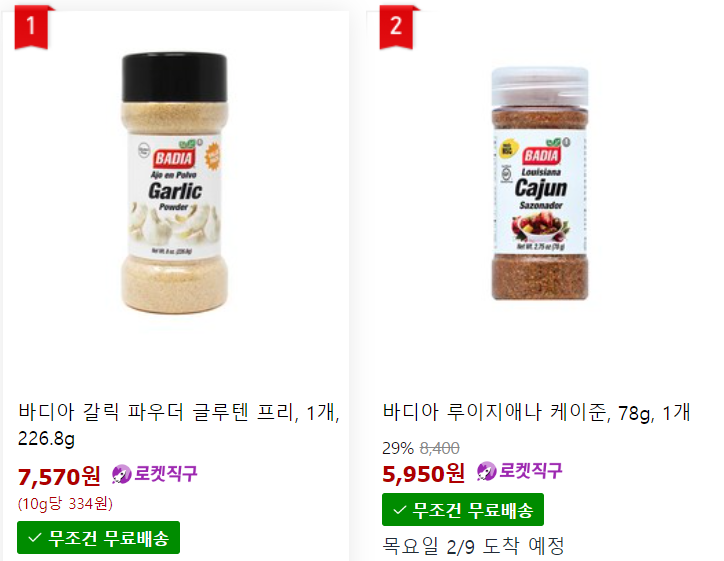
Task: Click the rank 1 red ribbon badge
Action: click(31, 27)
